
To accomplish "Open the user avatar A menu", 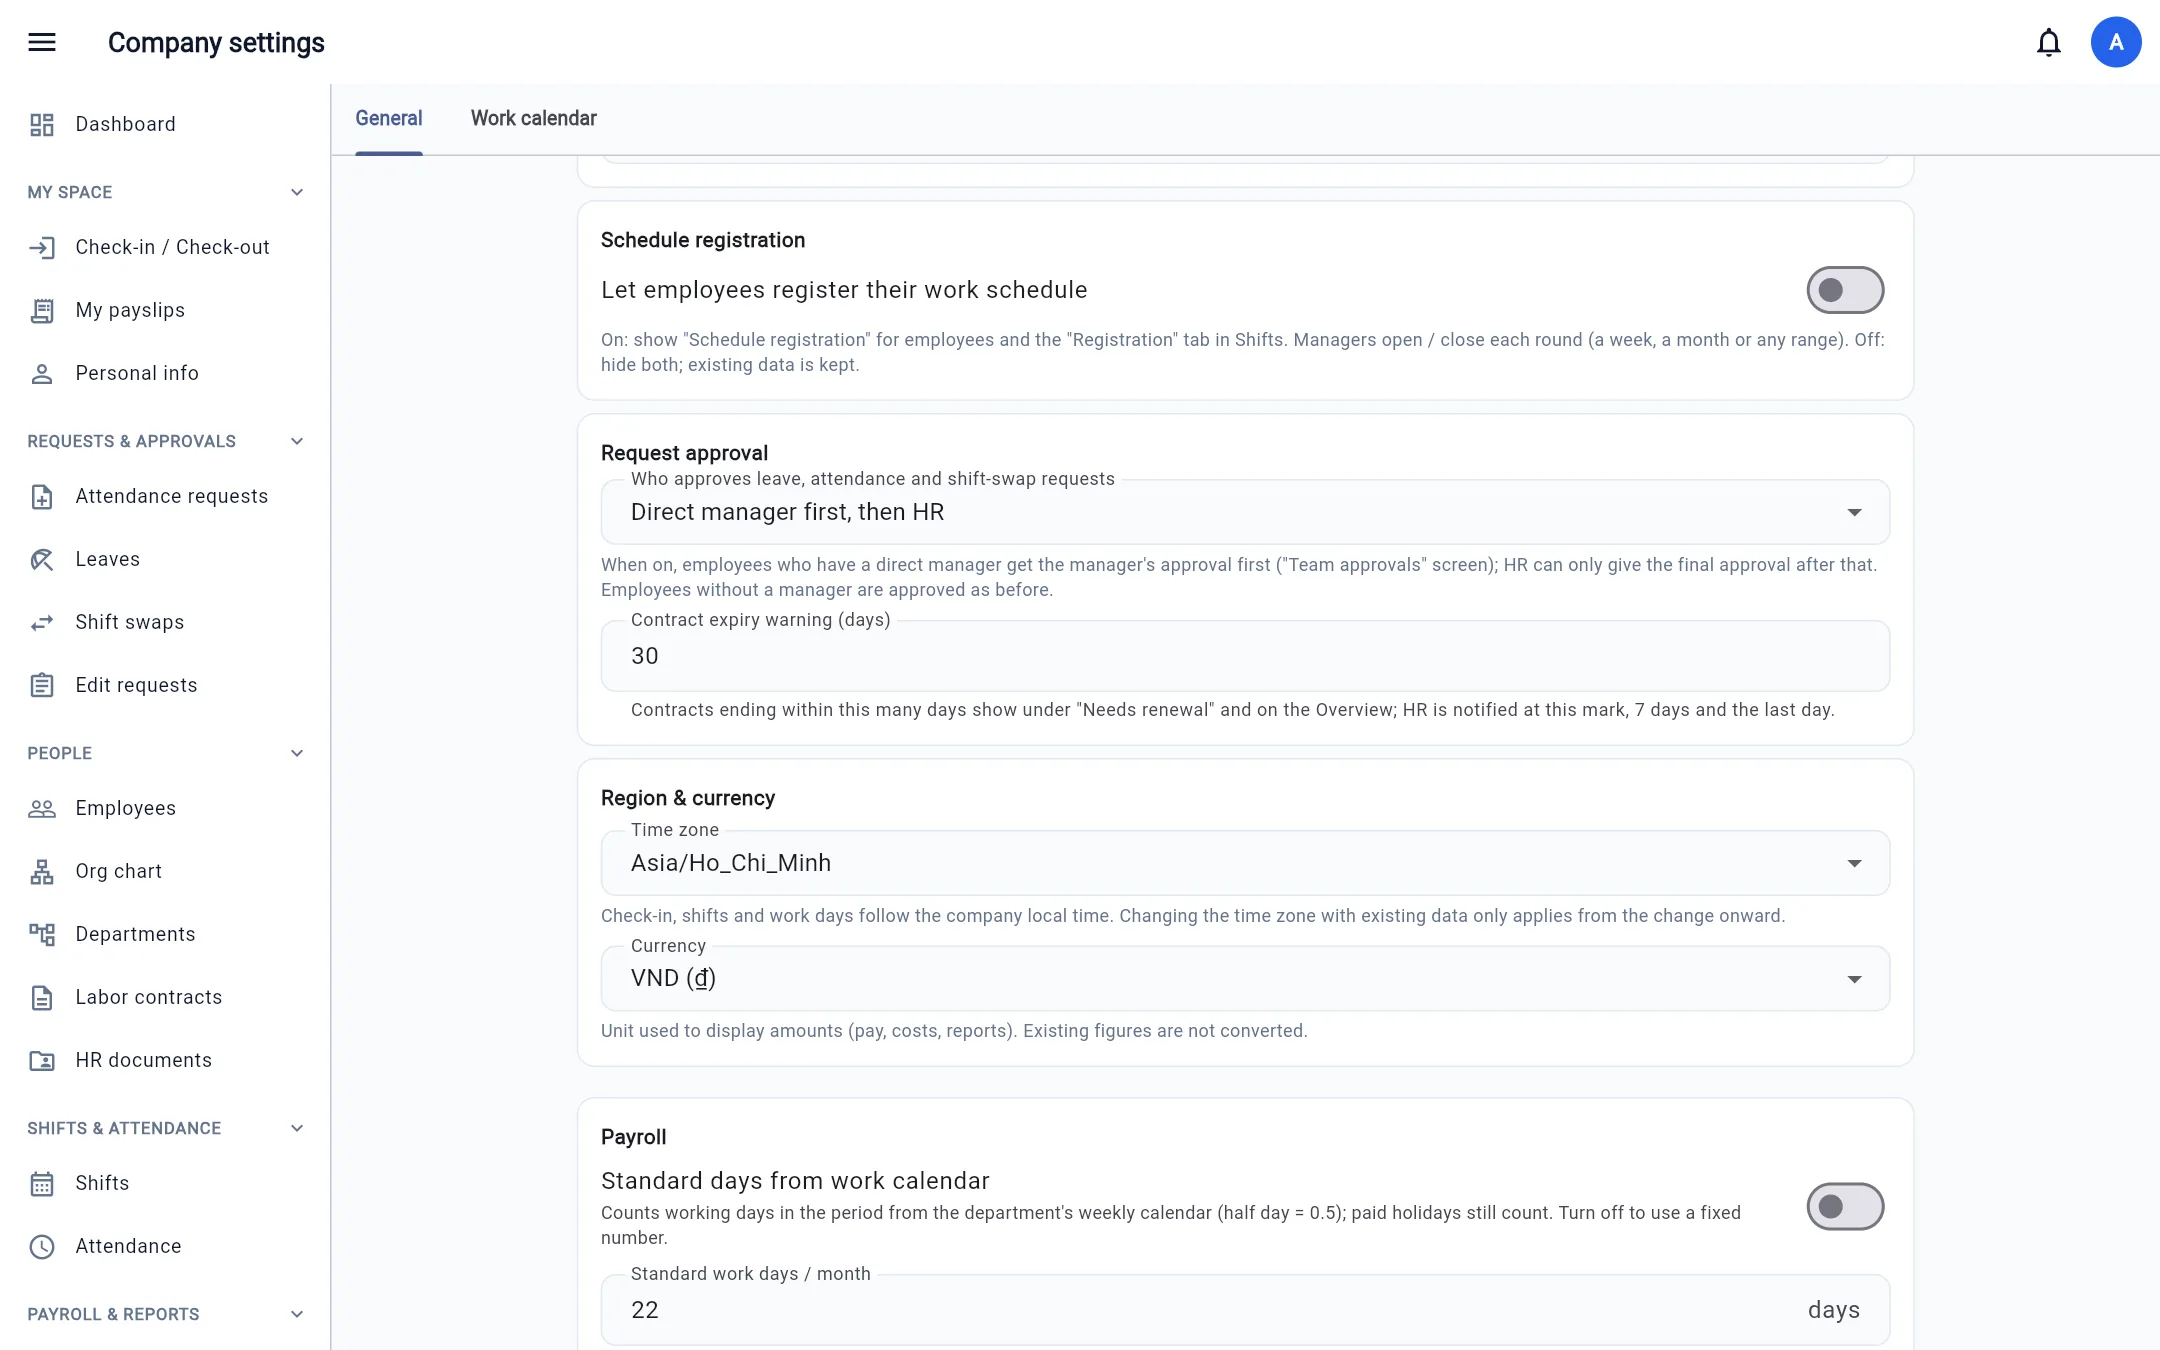I will tap(2116, 42).
